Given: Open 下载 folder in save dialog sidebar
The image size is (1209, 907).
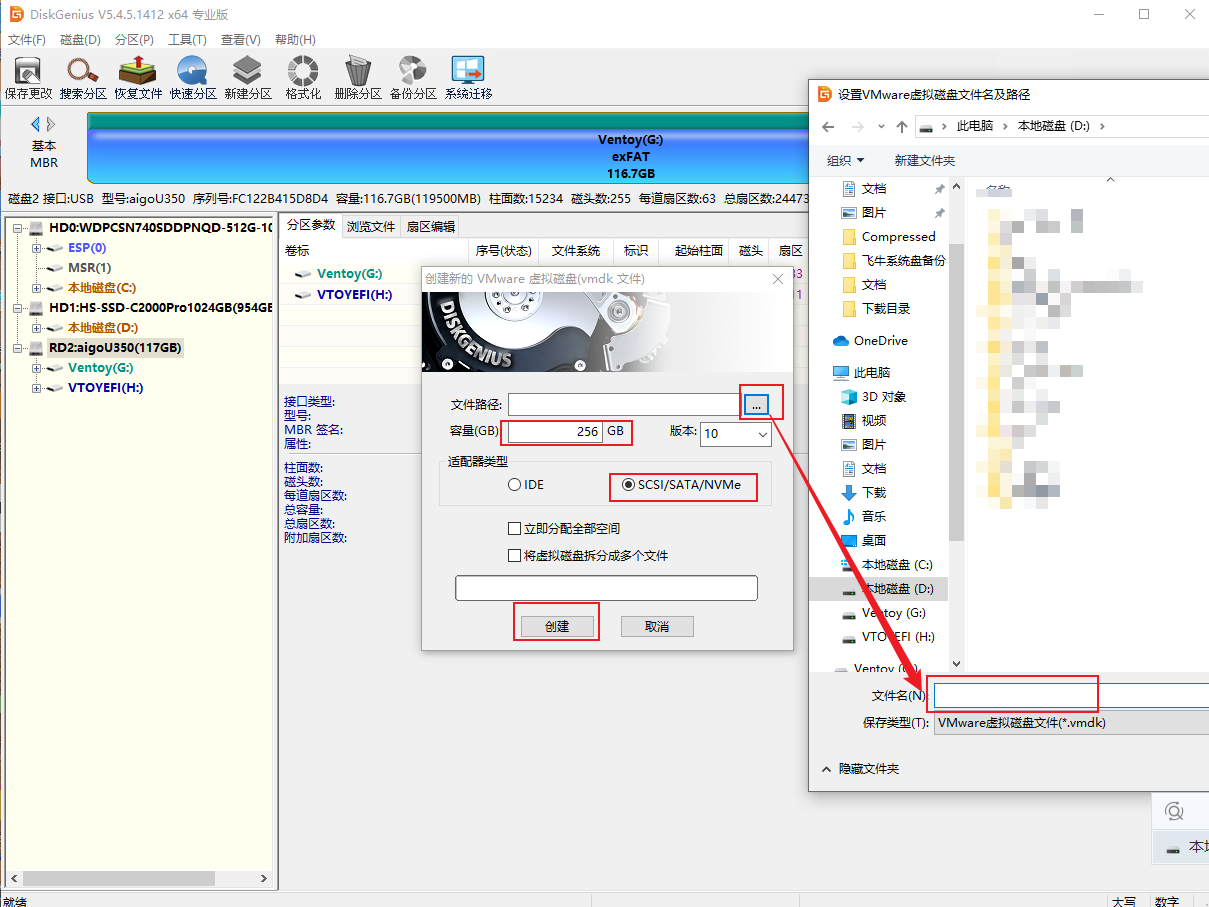Looking at the screenshot, I should 864,493.
